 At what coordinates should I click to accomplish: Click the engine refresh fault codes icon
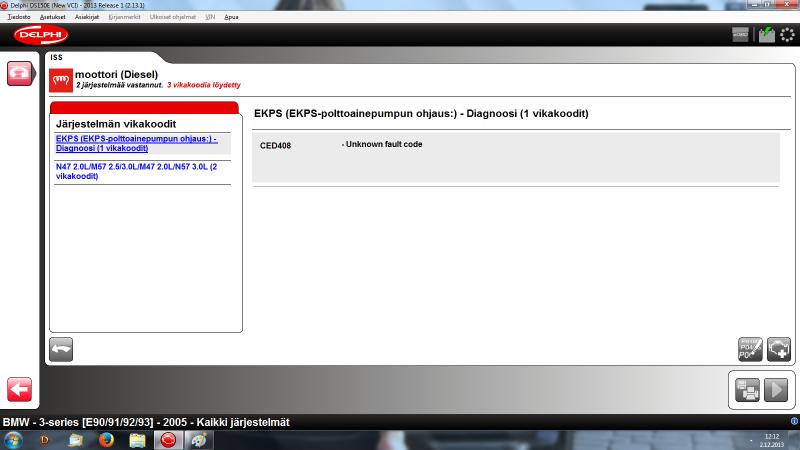click(778, 349)
